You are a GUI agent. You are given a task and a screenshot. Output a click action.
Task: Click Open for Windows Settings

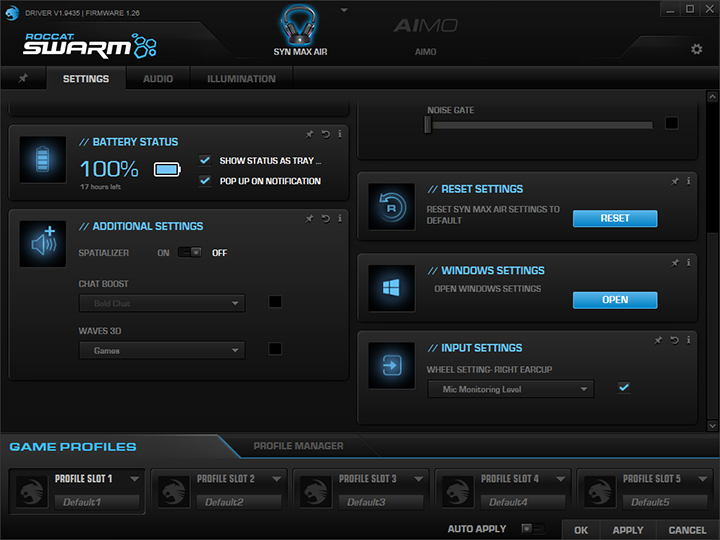[614, 300]
